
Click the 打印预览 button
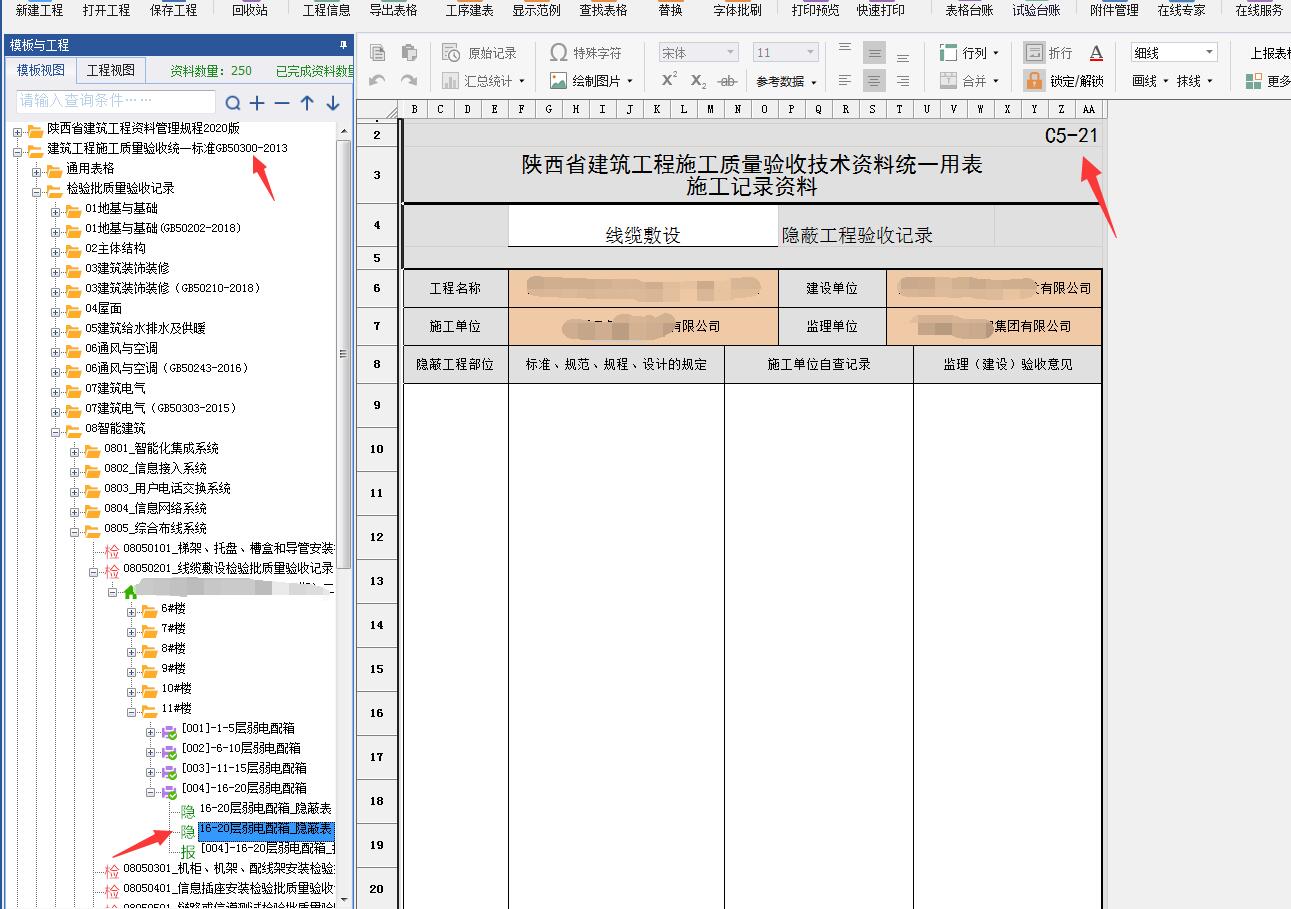point(815,10)
